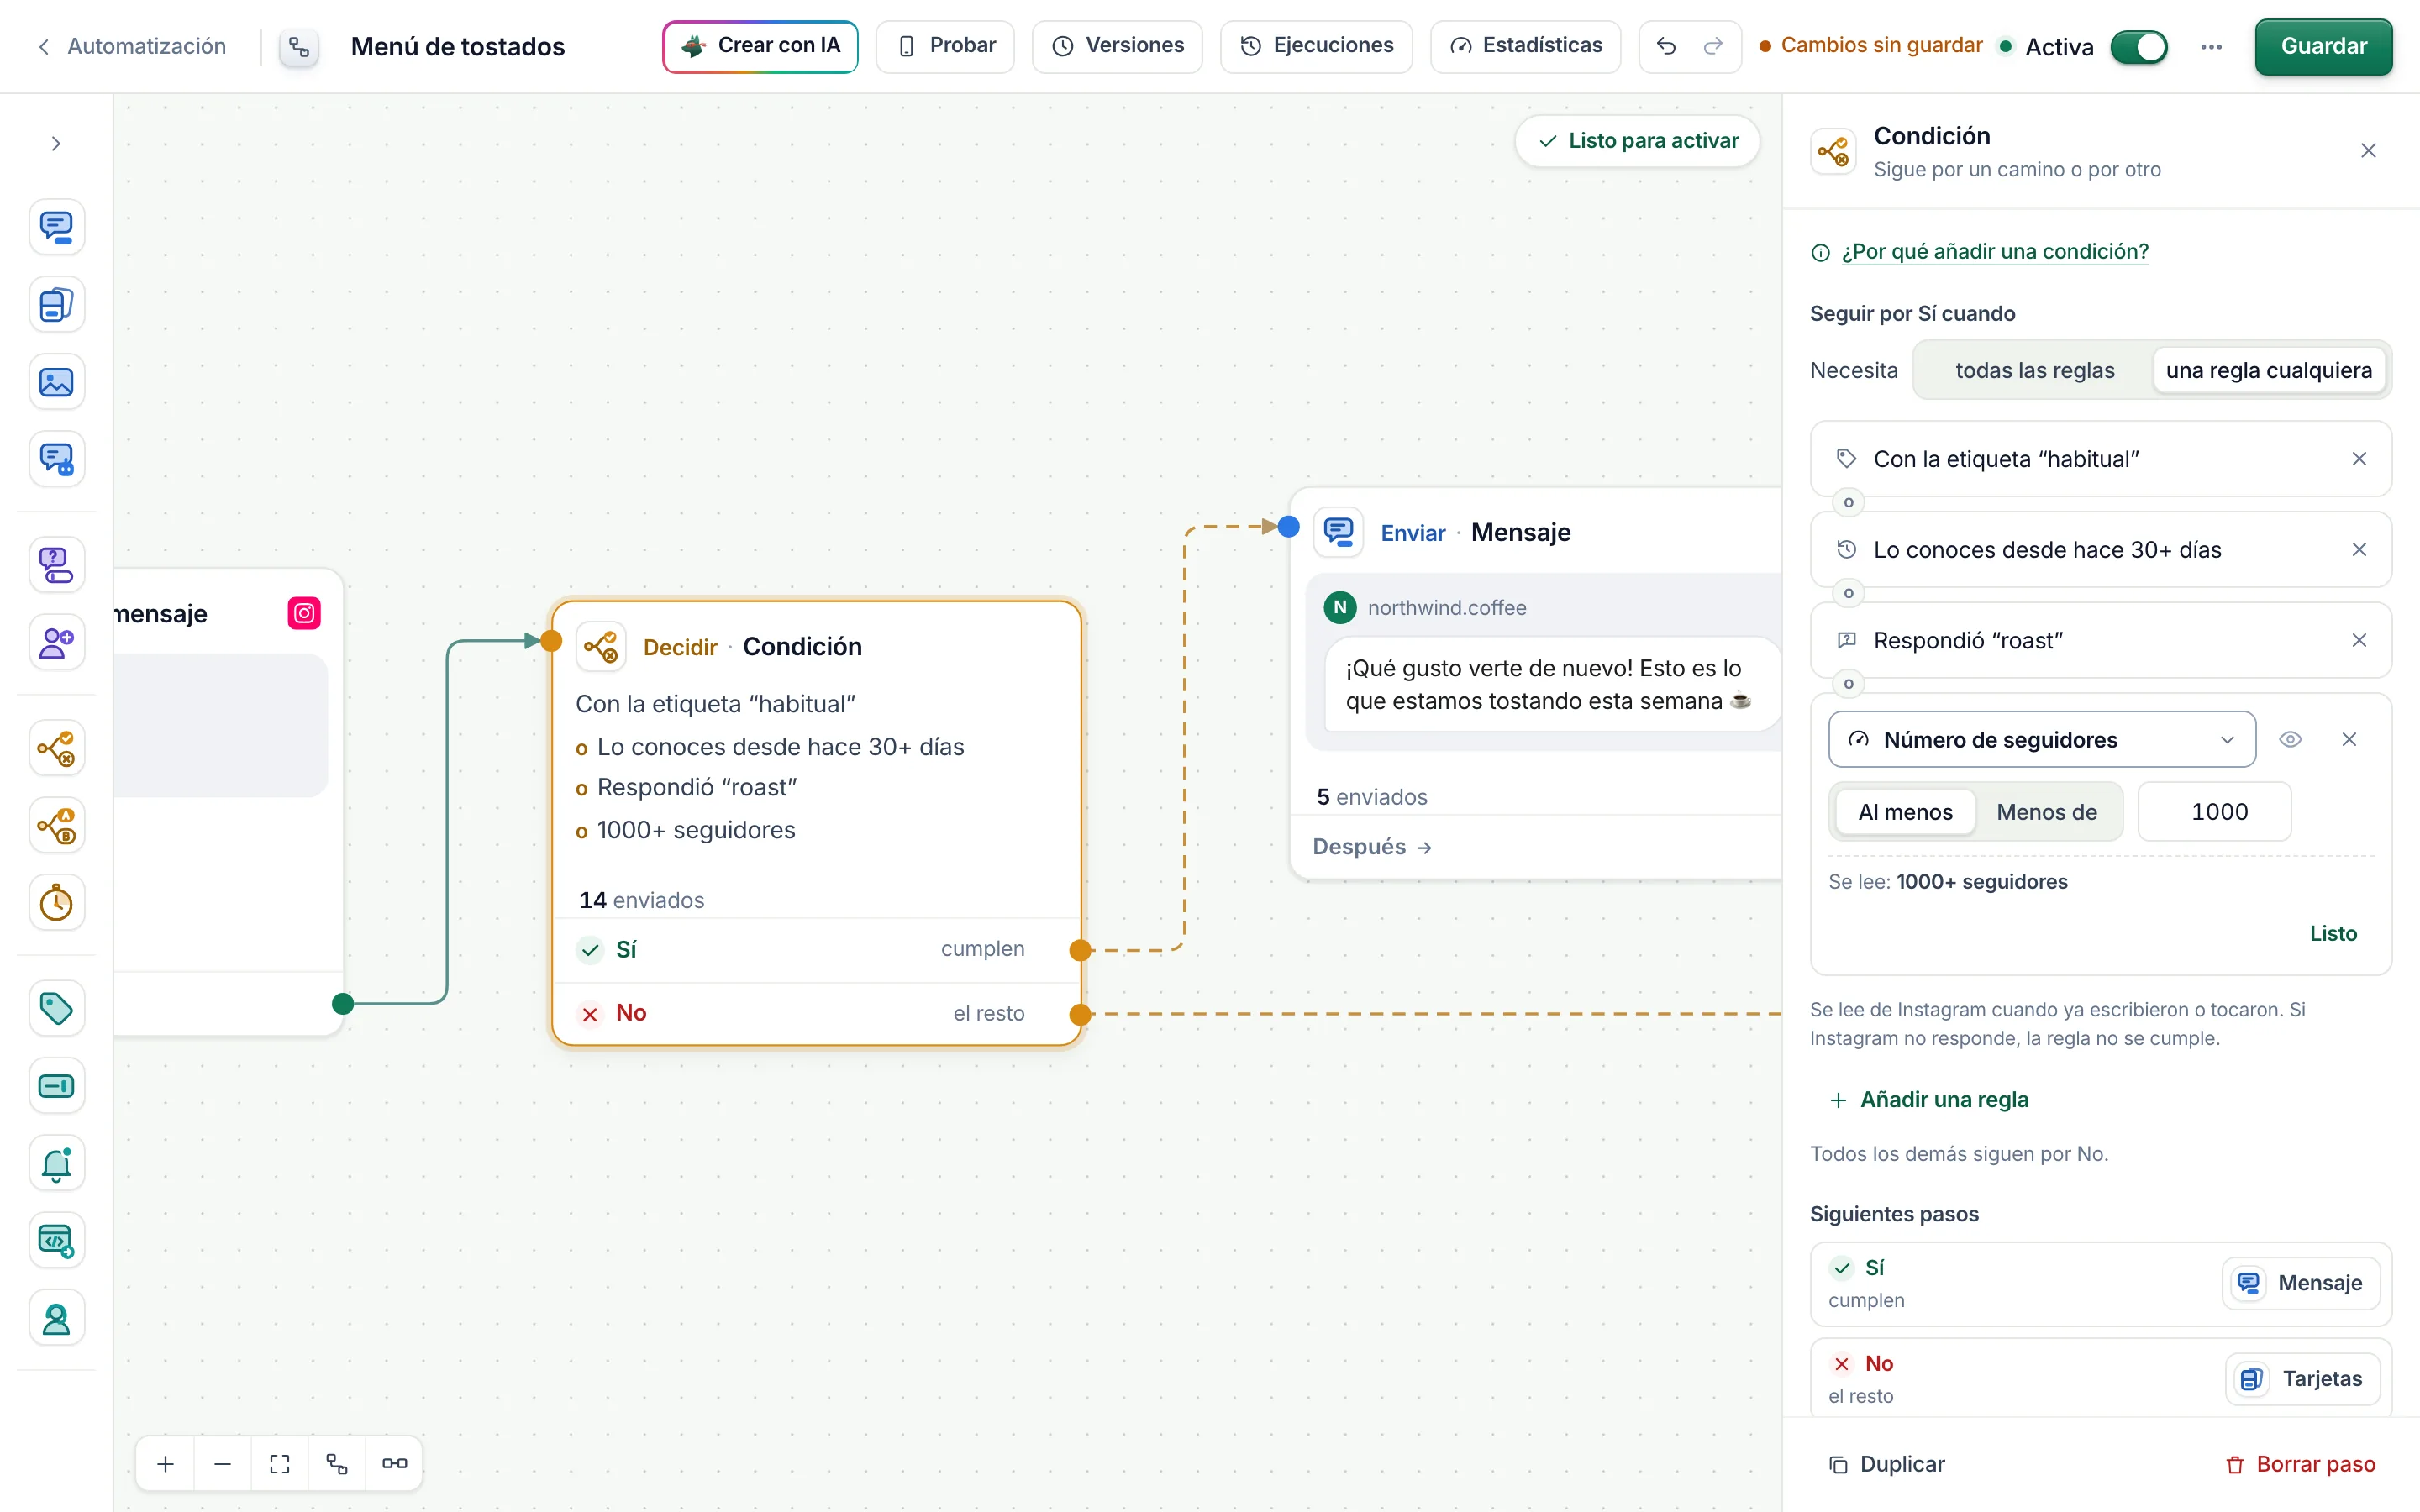Open the Versiones tab
Screen dimensions: 2420x1512
pos(1117,46)
